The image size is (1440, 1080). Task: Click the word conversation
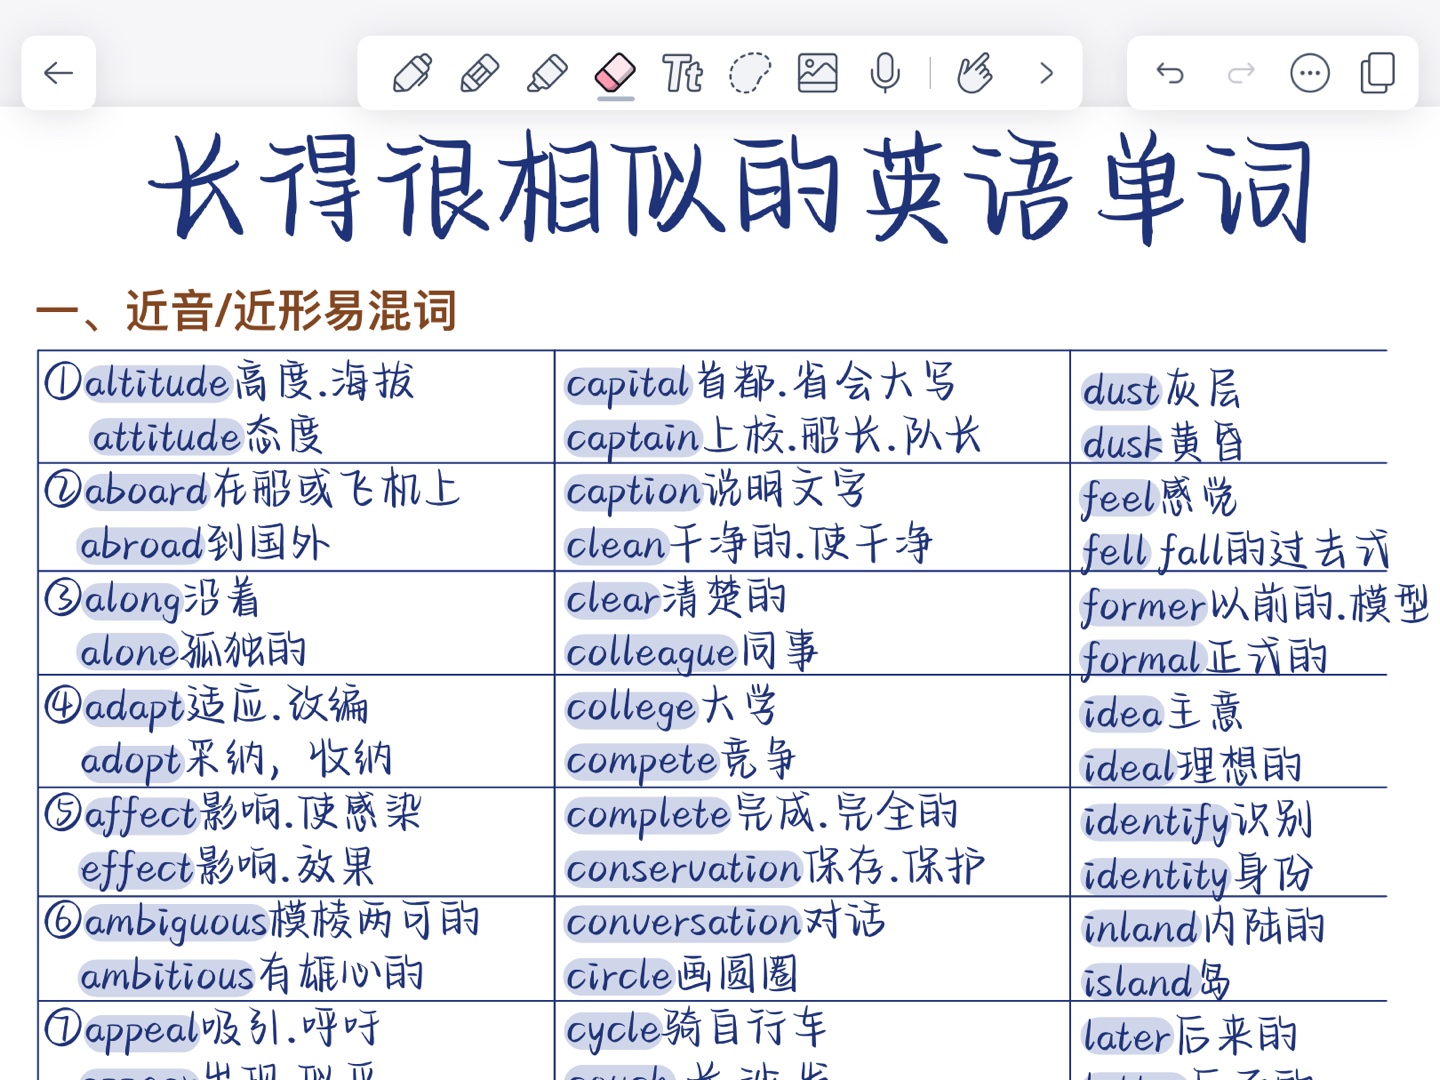[684, 923]
